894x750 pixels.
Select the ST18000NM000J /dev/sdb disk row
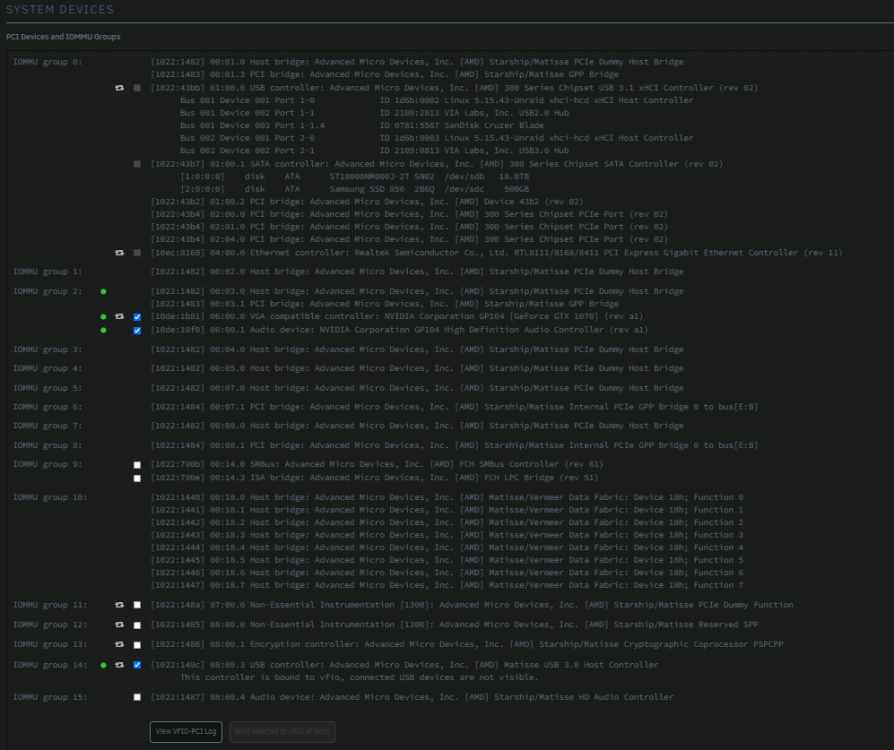pos(355,177)
